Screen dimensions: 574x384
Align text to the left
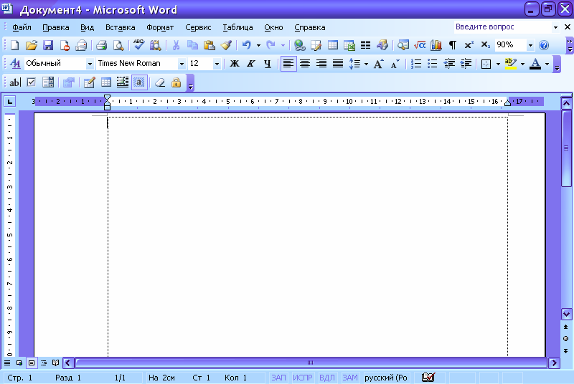(288, 64)
